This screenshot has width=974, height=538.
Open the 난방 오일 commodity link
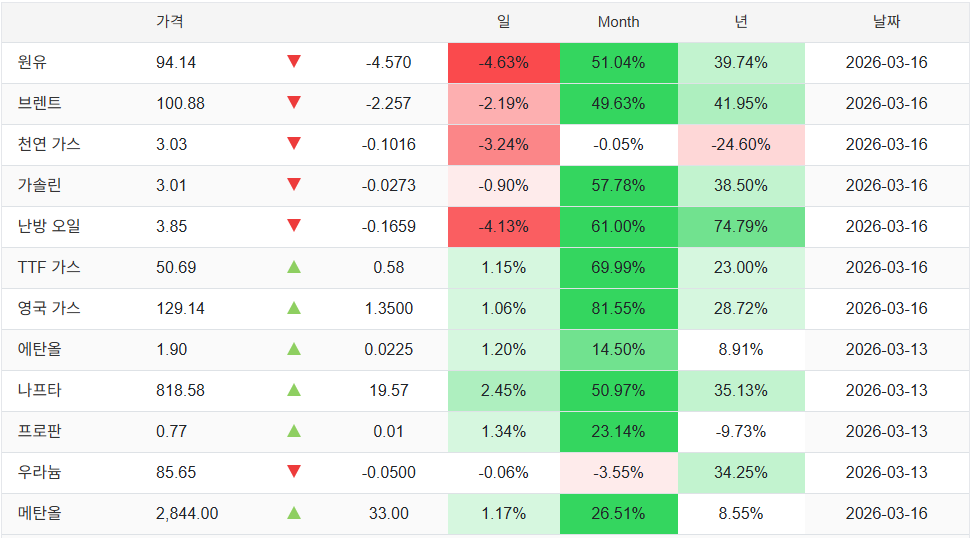(49, 226)
